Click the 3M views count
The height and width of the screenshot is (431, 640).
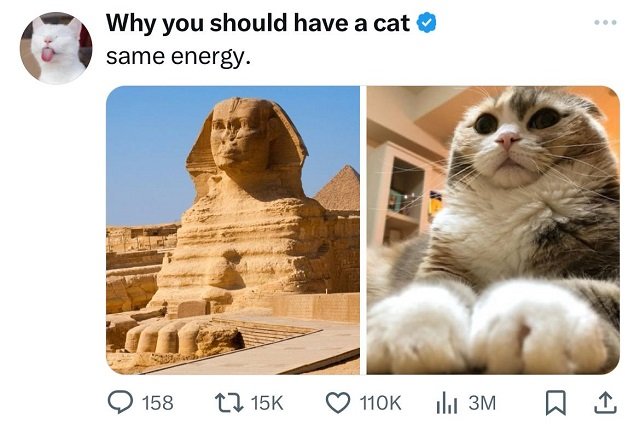[482, 403]
